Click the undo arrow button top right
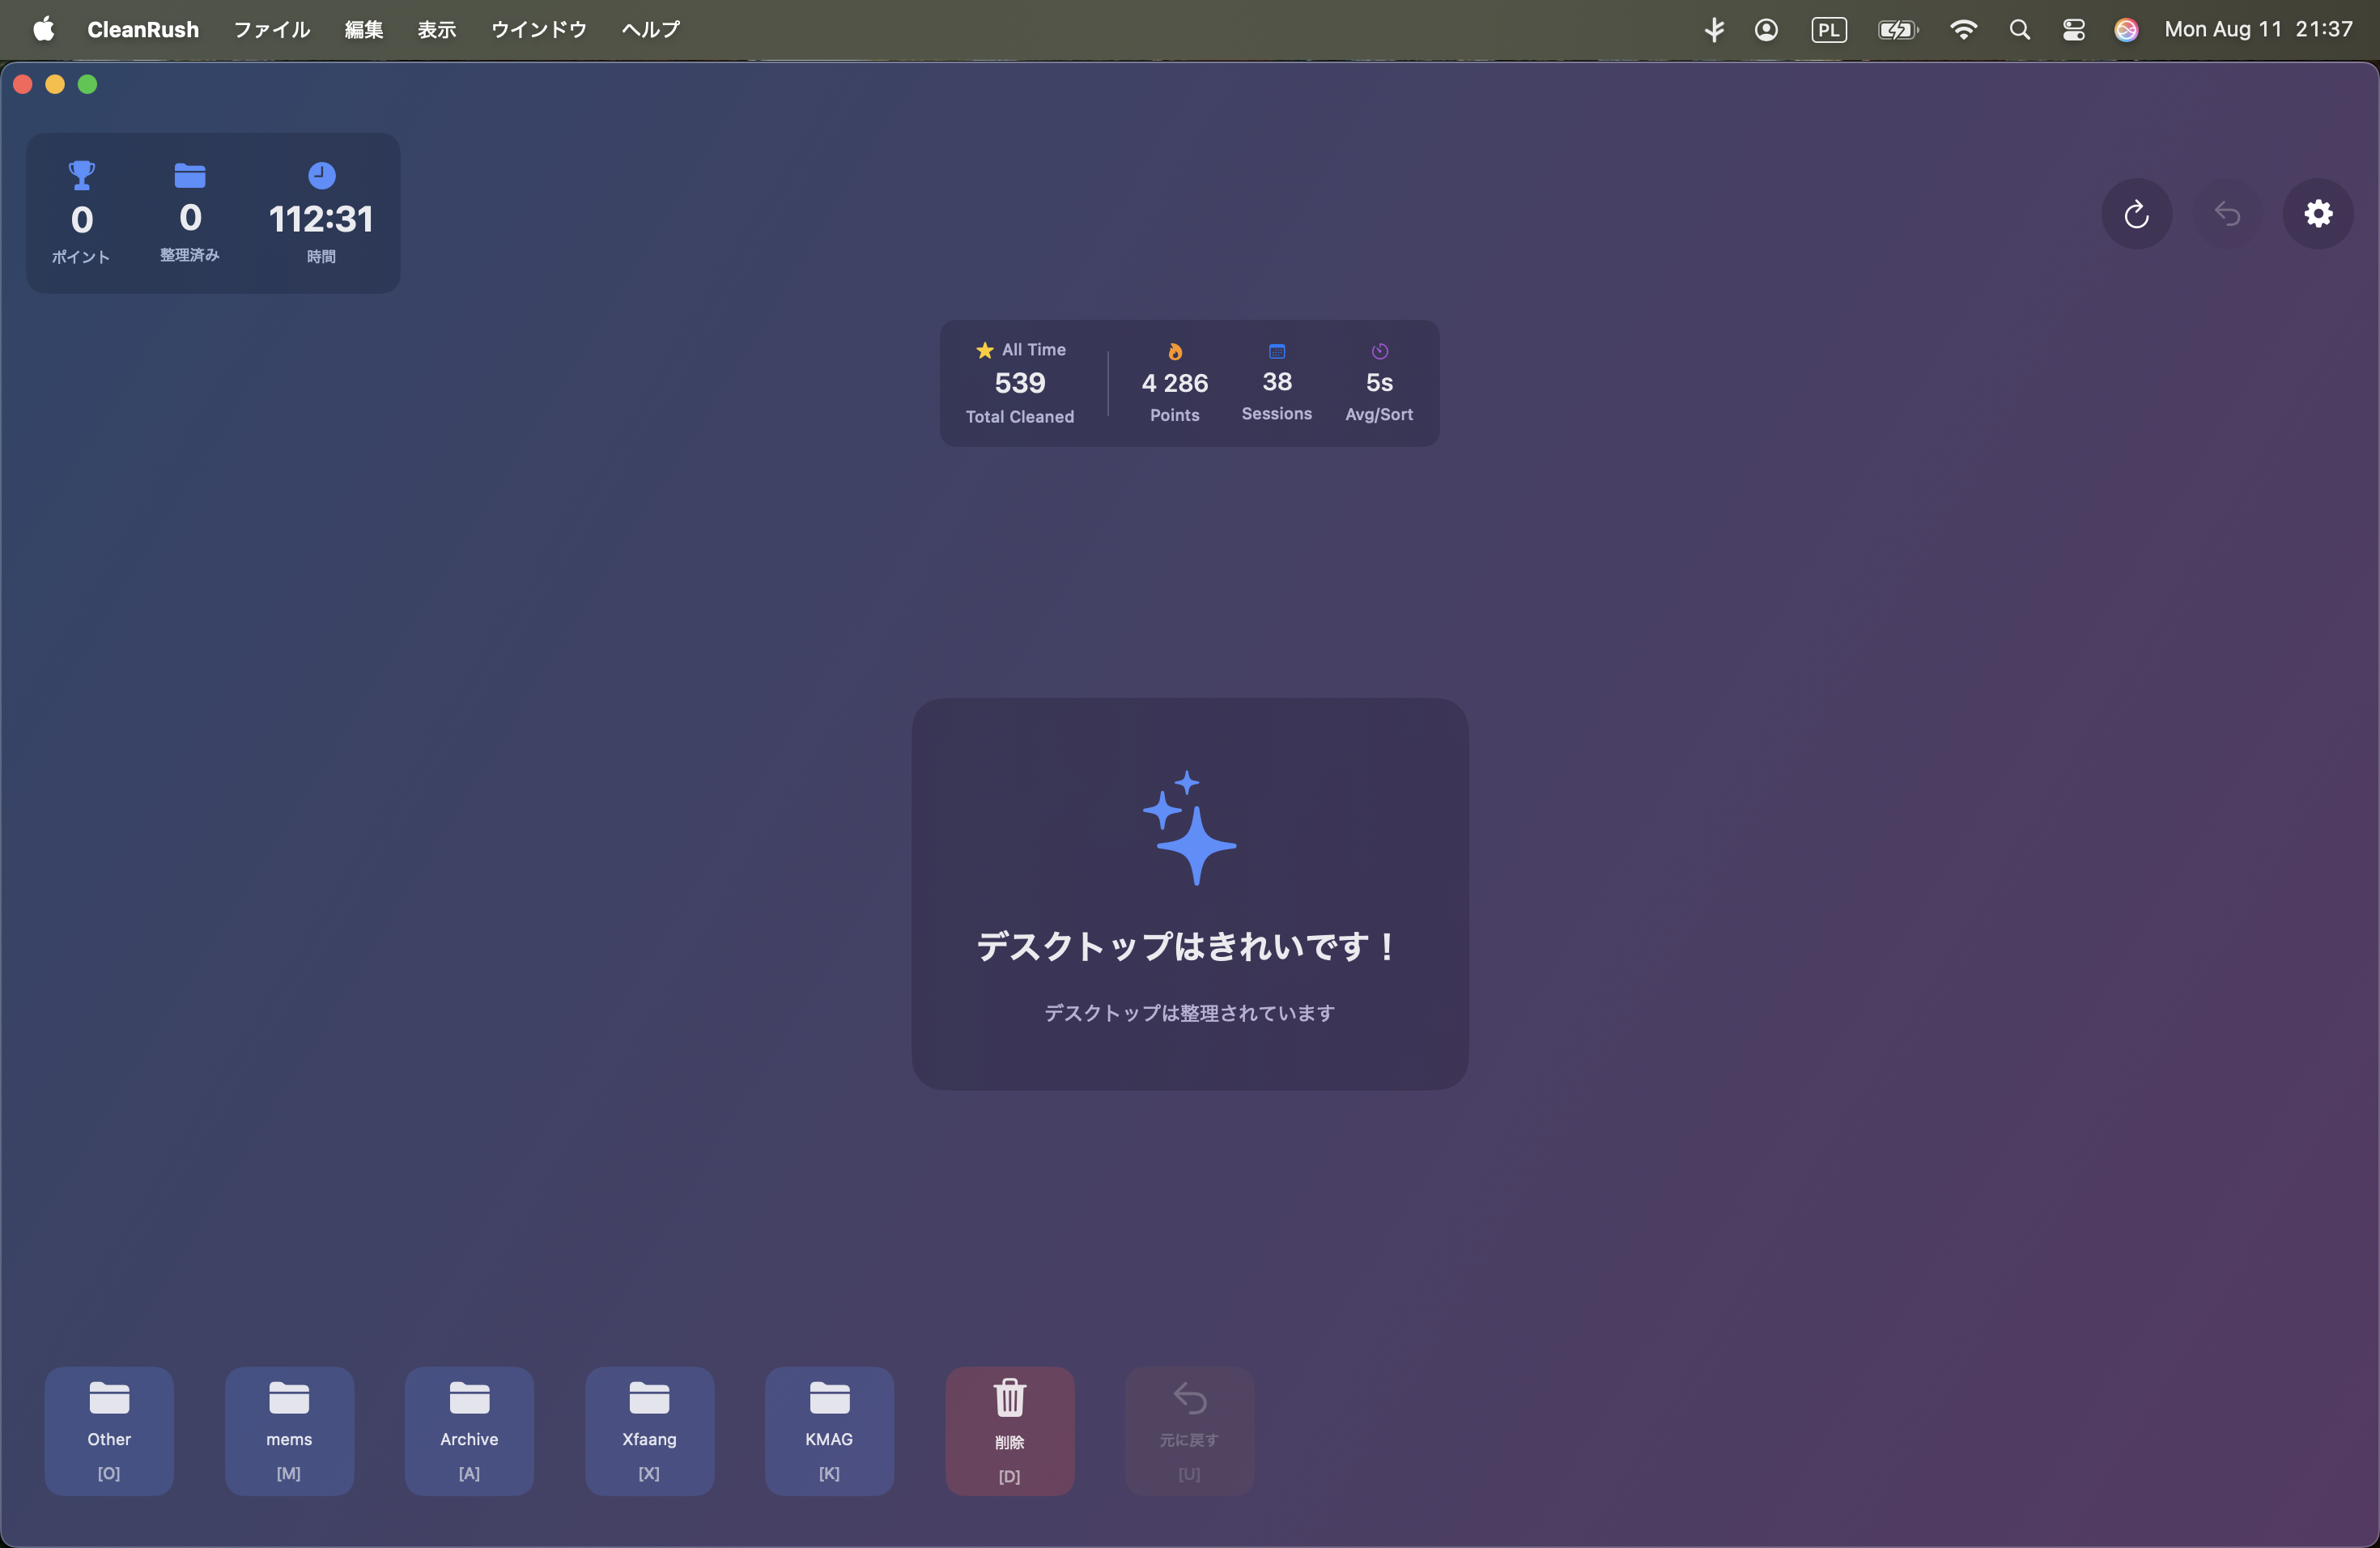The image size is (2380, 1548). 2227,214
